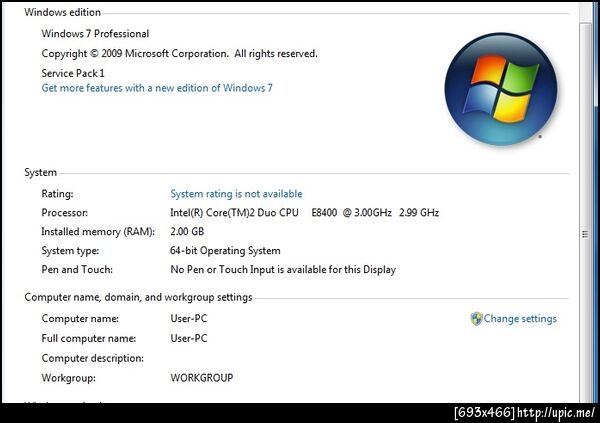Click the 'WORKGROUP' value

point(202,378)
